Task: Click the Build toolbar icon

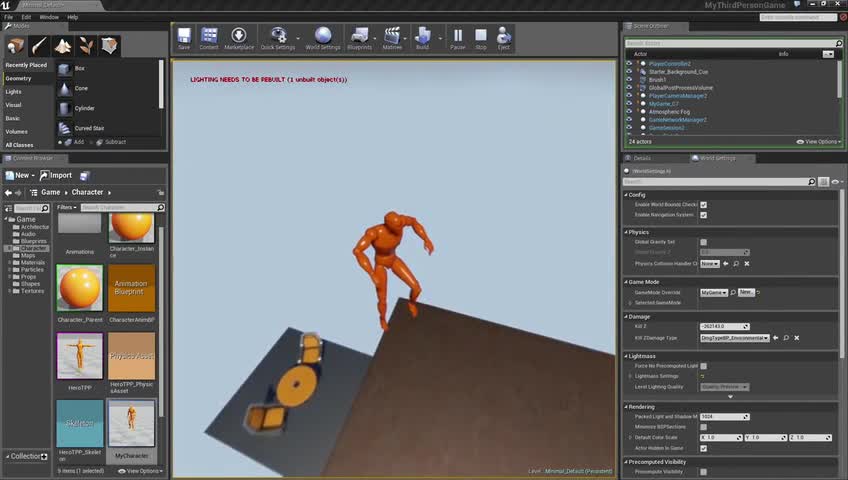Action: click(422, 39)
